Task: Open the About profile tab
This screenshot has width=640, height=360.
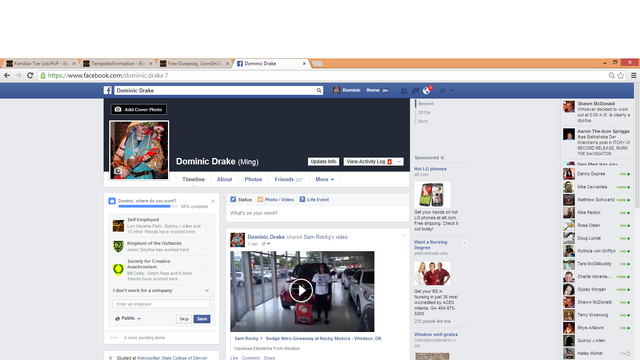Action: 224,179
